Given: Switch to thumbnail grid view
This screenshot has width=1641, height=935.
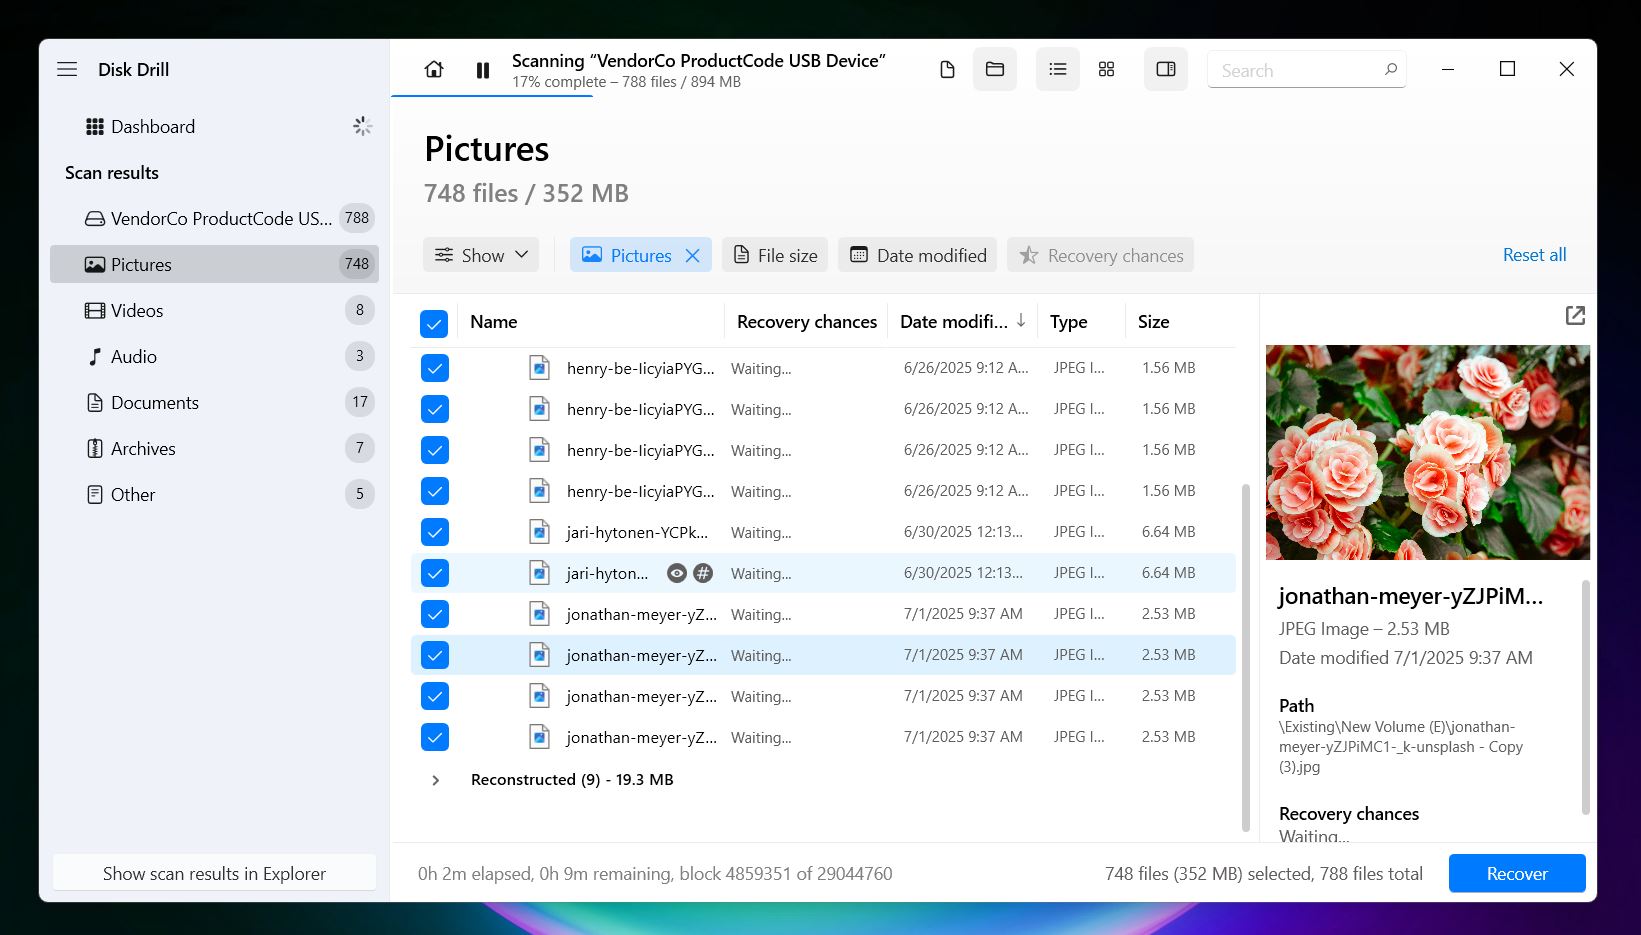Looking at the screenshot, I should pyautogui.click(x=1106, y=69).
